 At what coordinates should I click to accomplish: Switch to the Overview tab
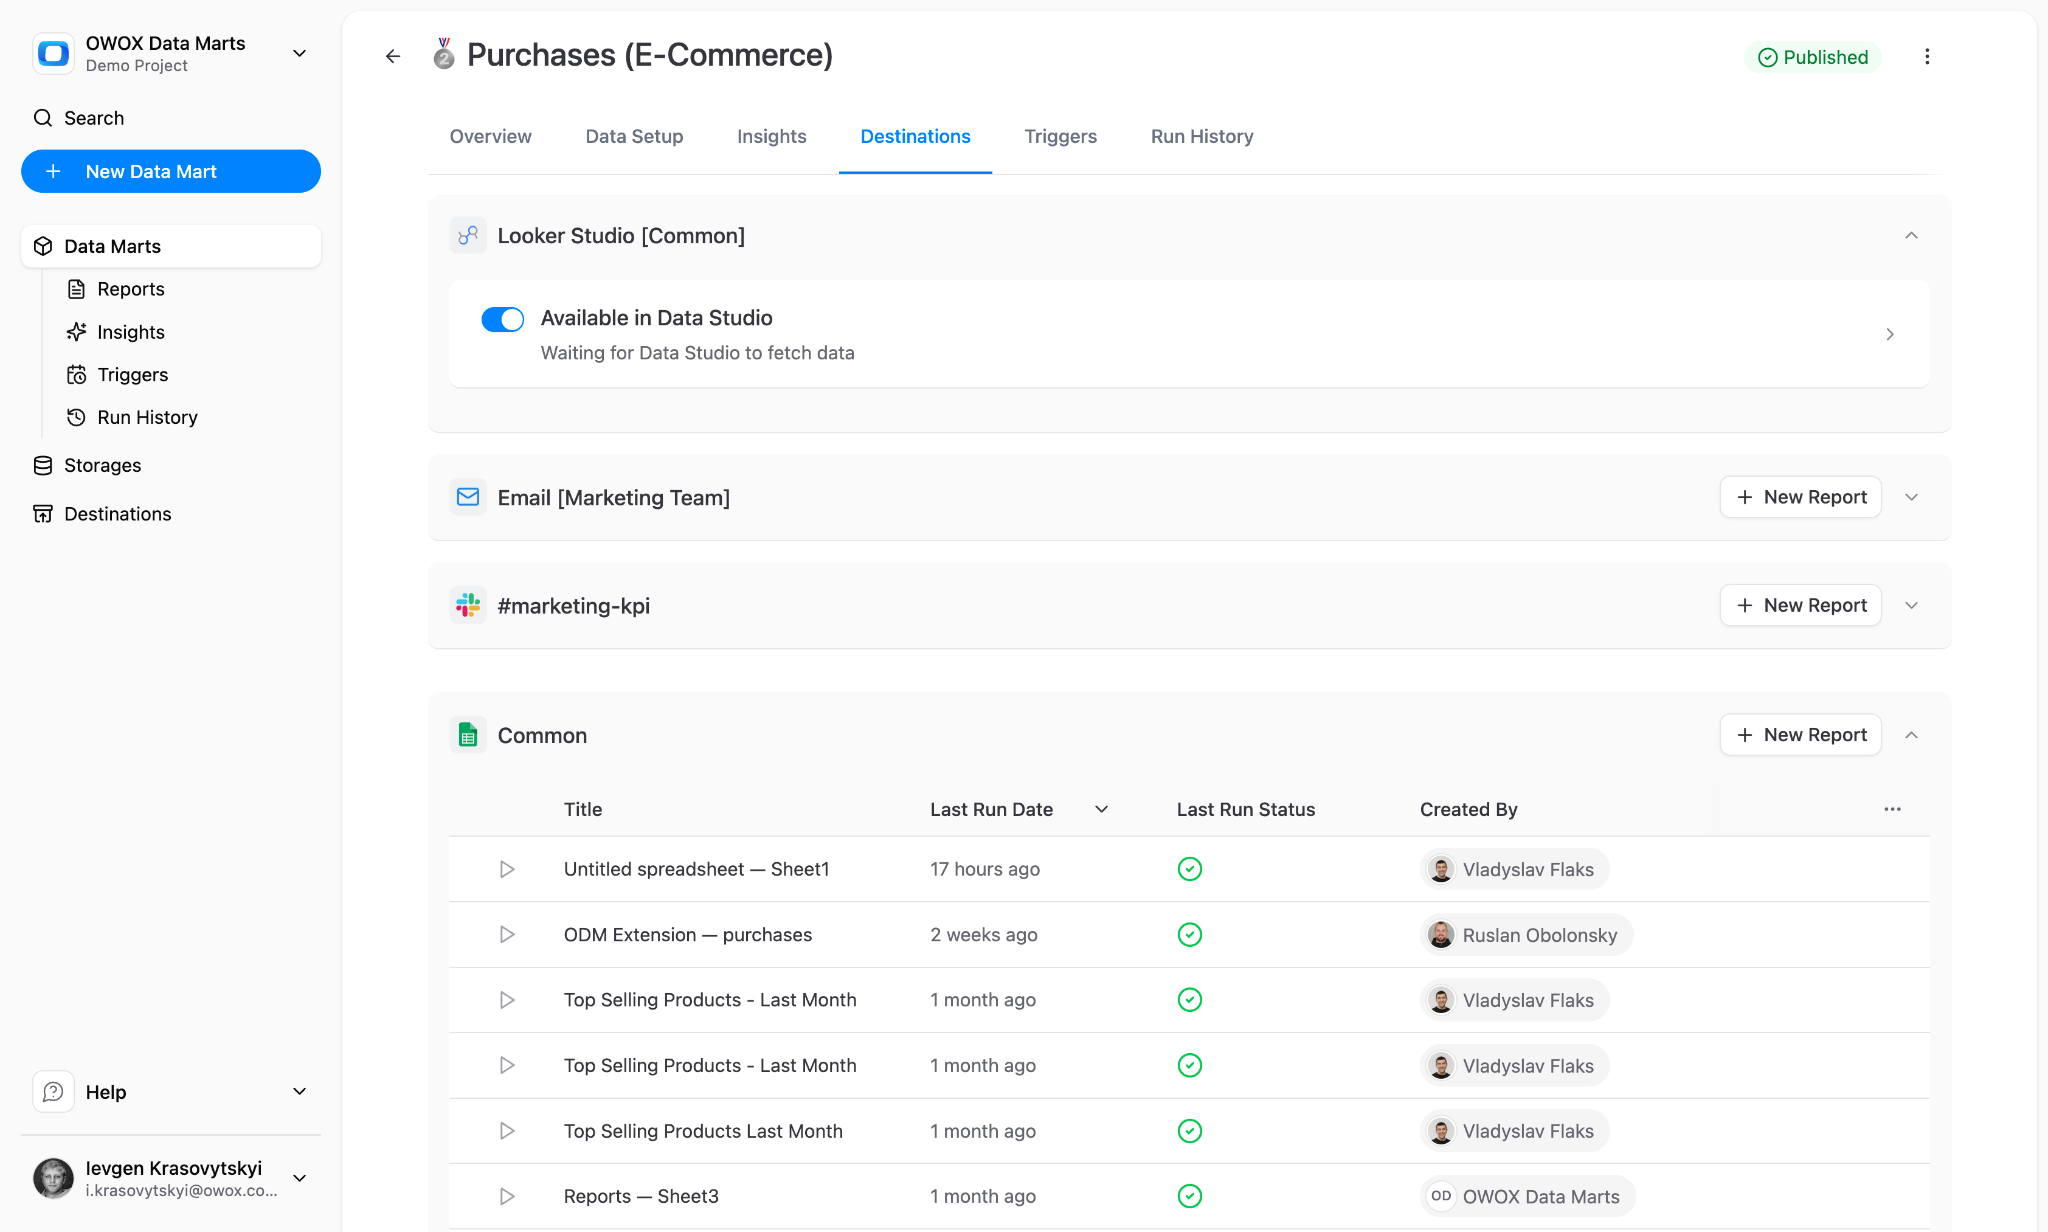point(490,137)
